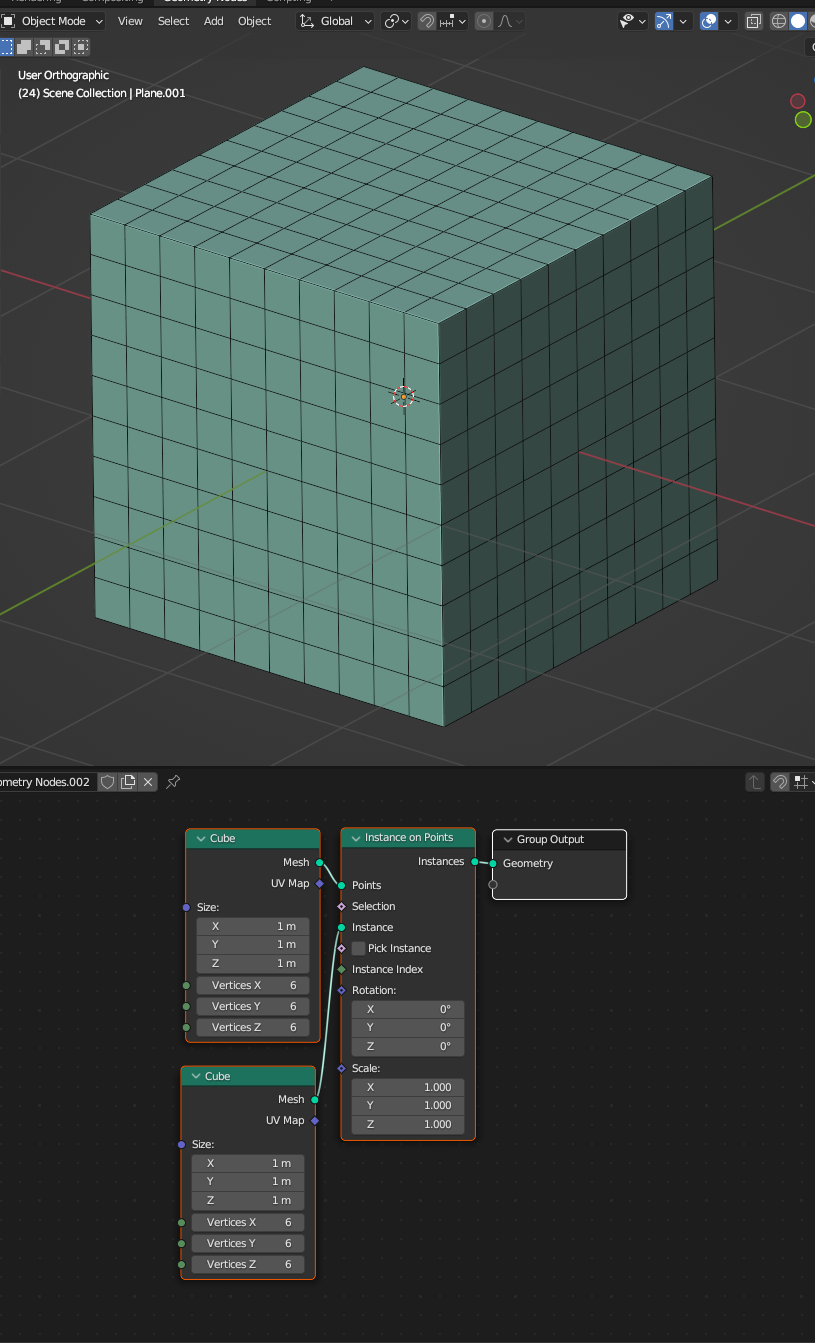
Task: Unlink the node tree with the X button
Action: 148,781
